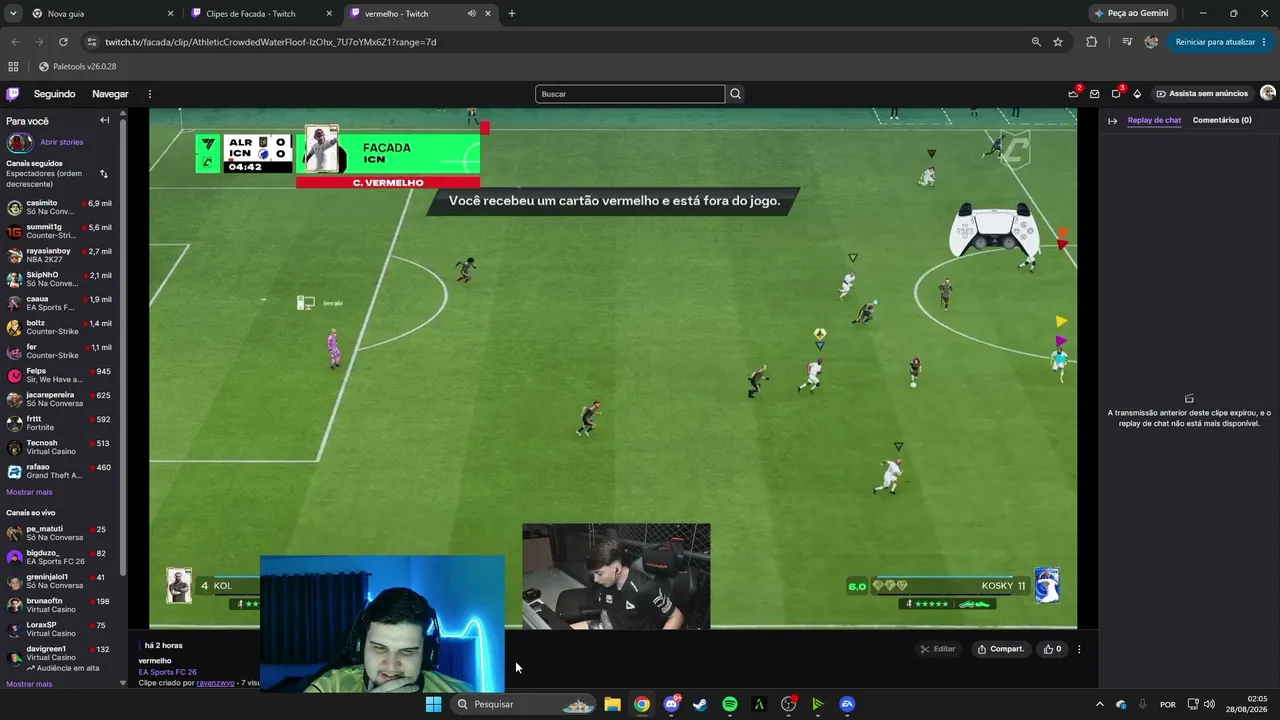The height and width of the screenshot is (720, 1280).
Task: Open bigduzo_ channel in sidebar
Action: [59, 558]
